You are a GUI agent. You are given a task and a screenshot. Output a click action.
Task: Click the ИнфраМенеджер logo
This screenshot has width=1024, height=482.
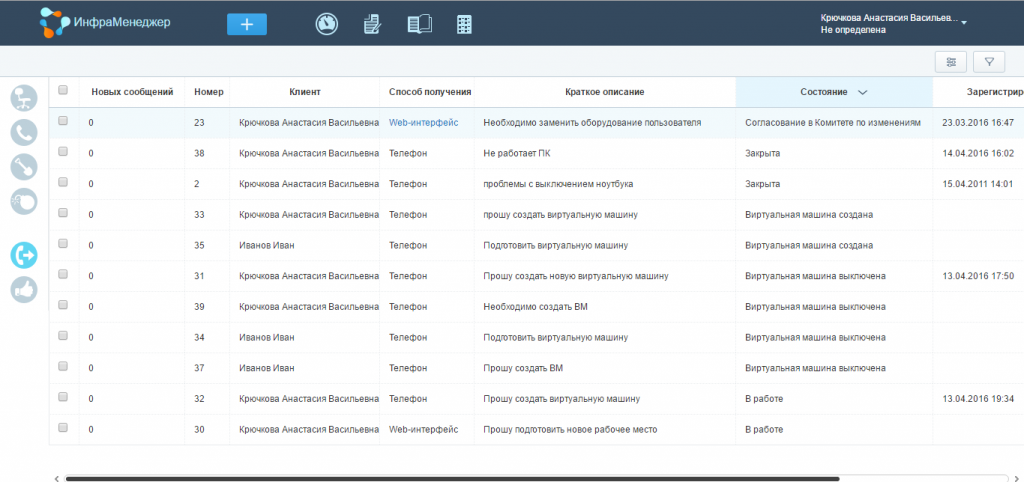tap(104, 22)
